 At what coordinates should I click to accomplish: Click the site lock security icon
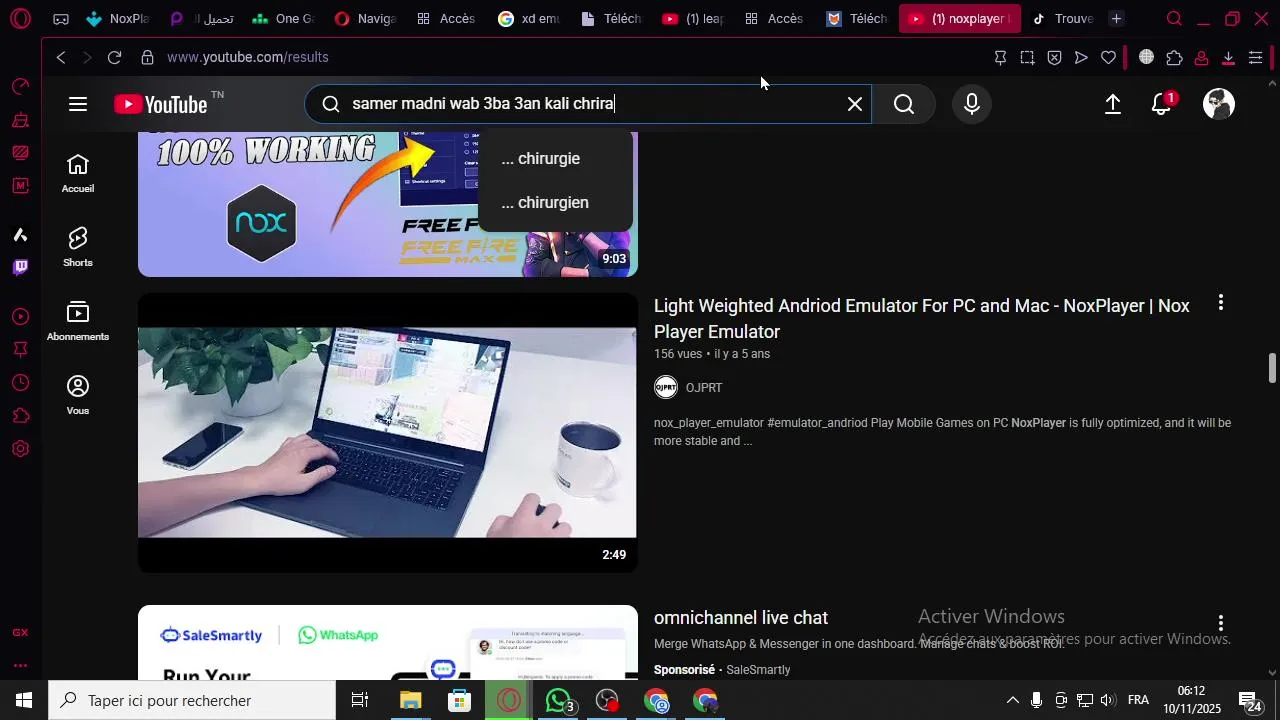(147, 58)
